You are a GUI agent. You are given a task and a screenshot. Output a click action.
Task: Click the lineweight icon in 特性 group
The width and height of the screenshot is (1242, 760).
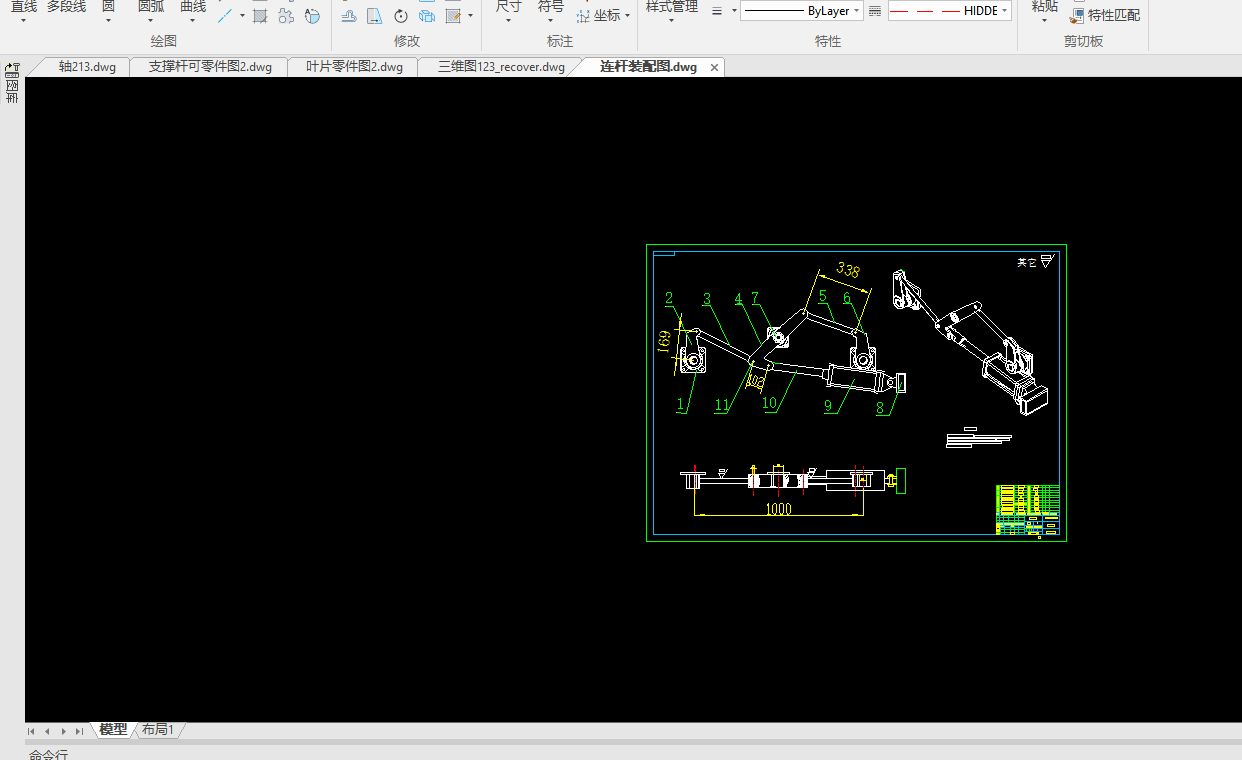point(717,11)
